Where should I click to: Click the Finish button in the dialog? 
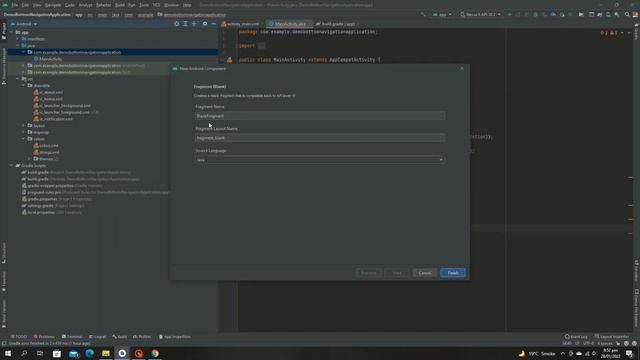pyautogui.click(x=453, y=273)
